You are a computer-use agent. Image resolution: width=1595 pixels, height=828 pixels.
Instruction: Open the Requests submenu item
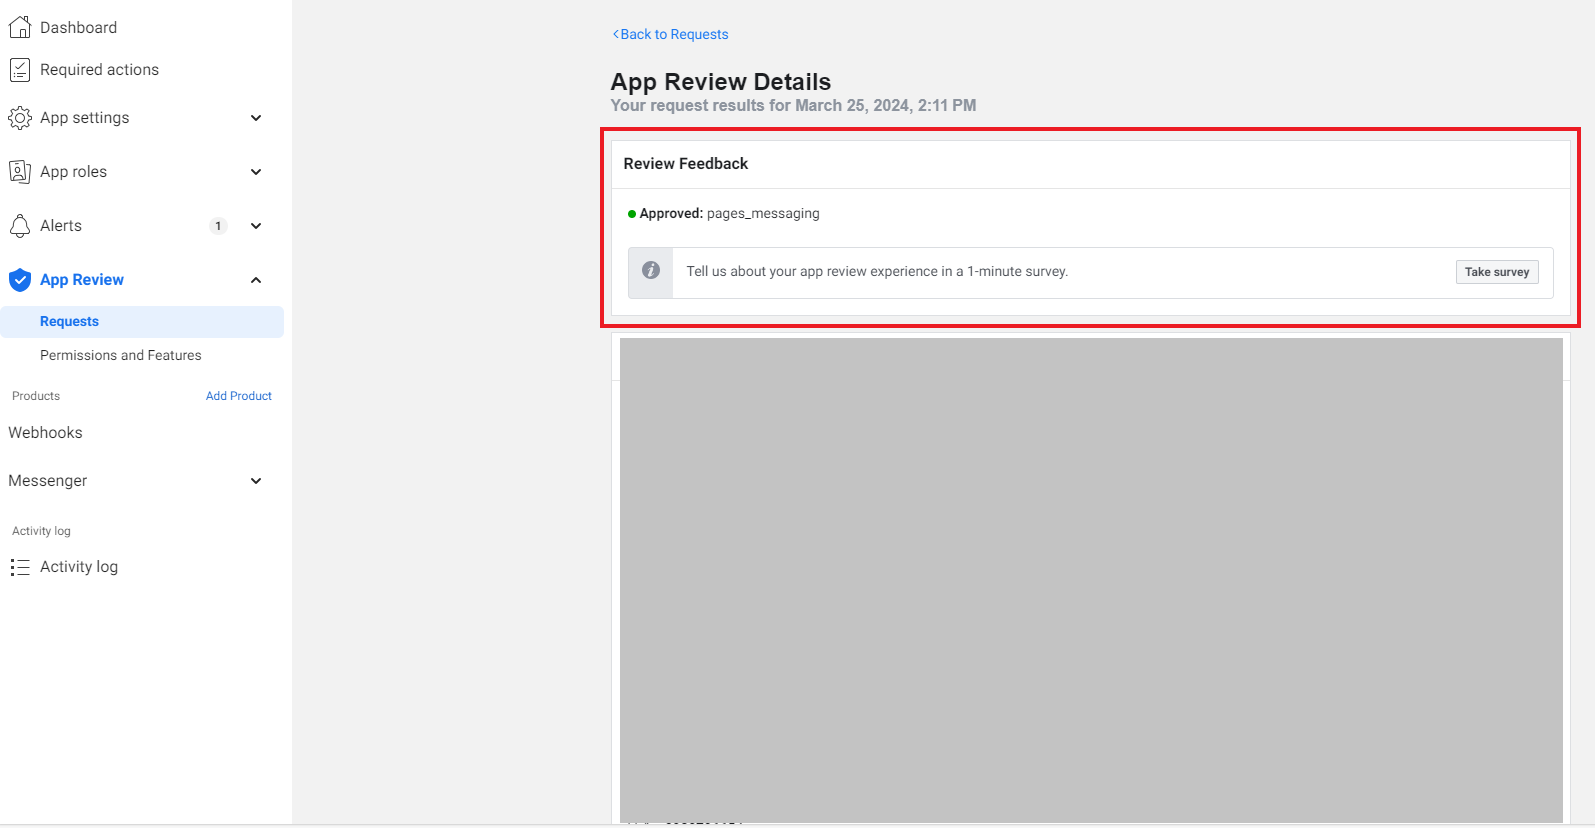coord(69,321)
